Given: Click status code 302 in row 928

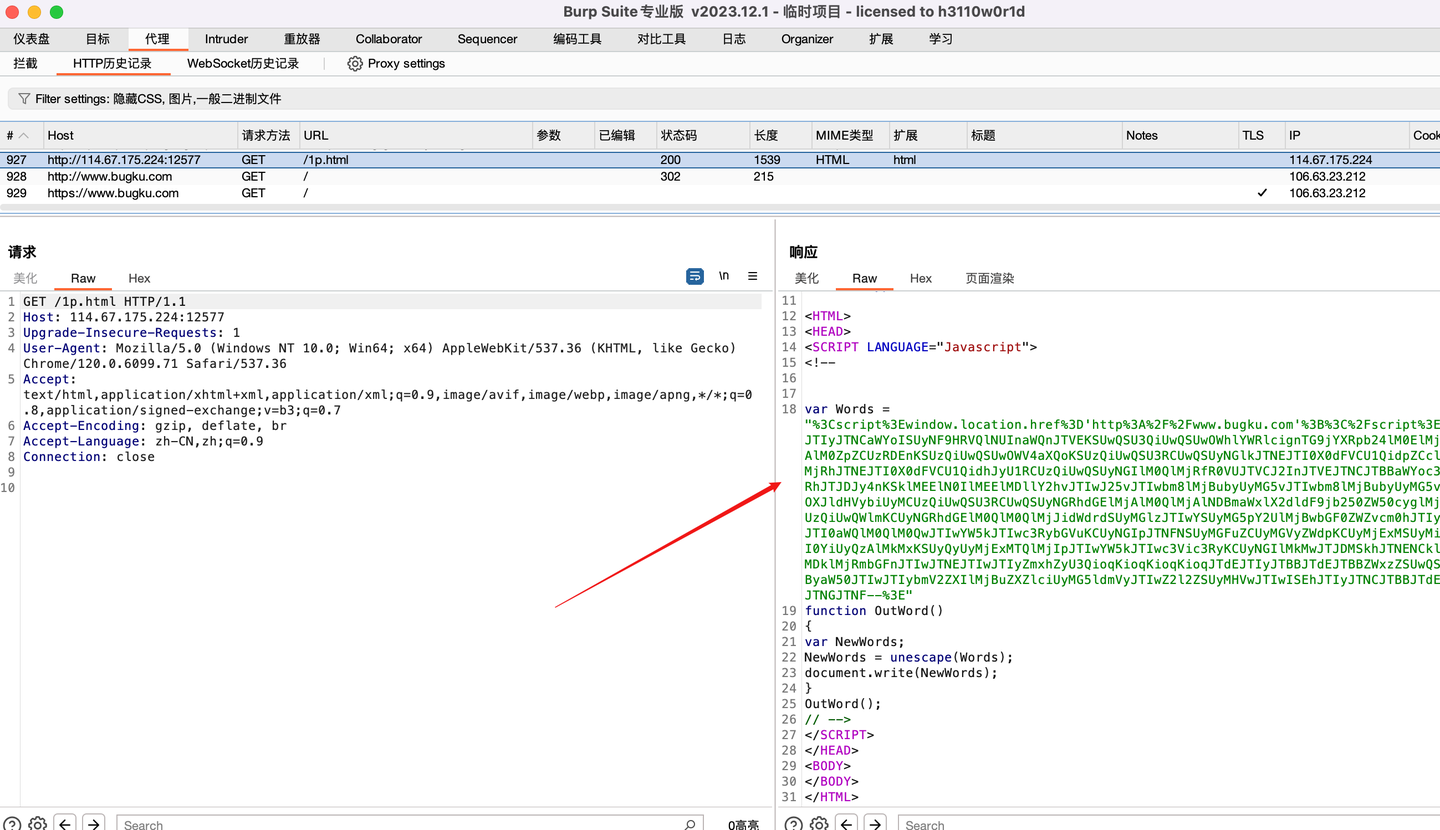Looking at the screenshot, I should pos(670,176).
